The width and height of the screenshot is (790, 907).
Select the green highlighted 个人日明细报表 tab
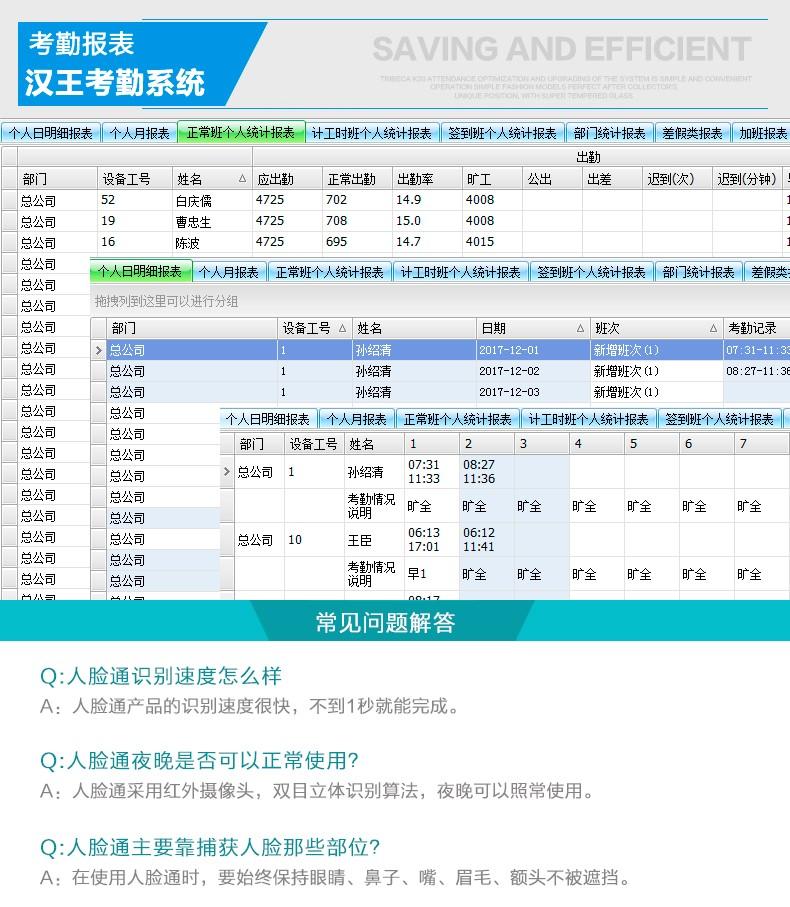[140, 271]
